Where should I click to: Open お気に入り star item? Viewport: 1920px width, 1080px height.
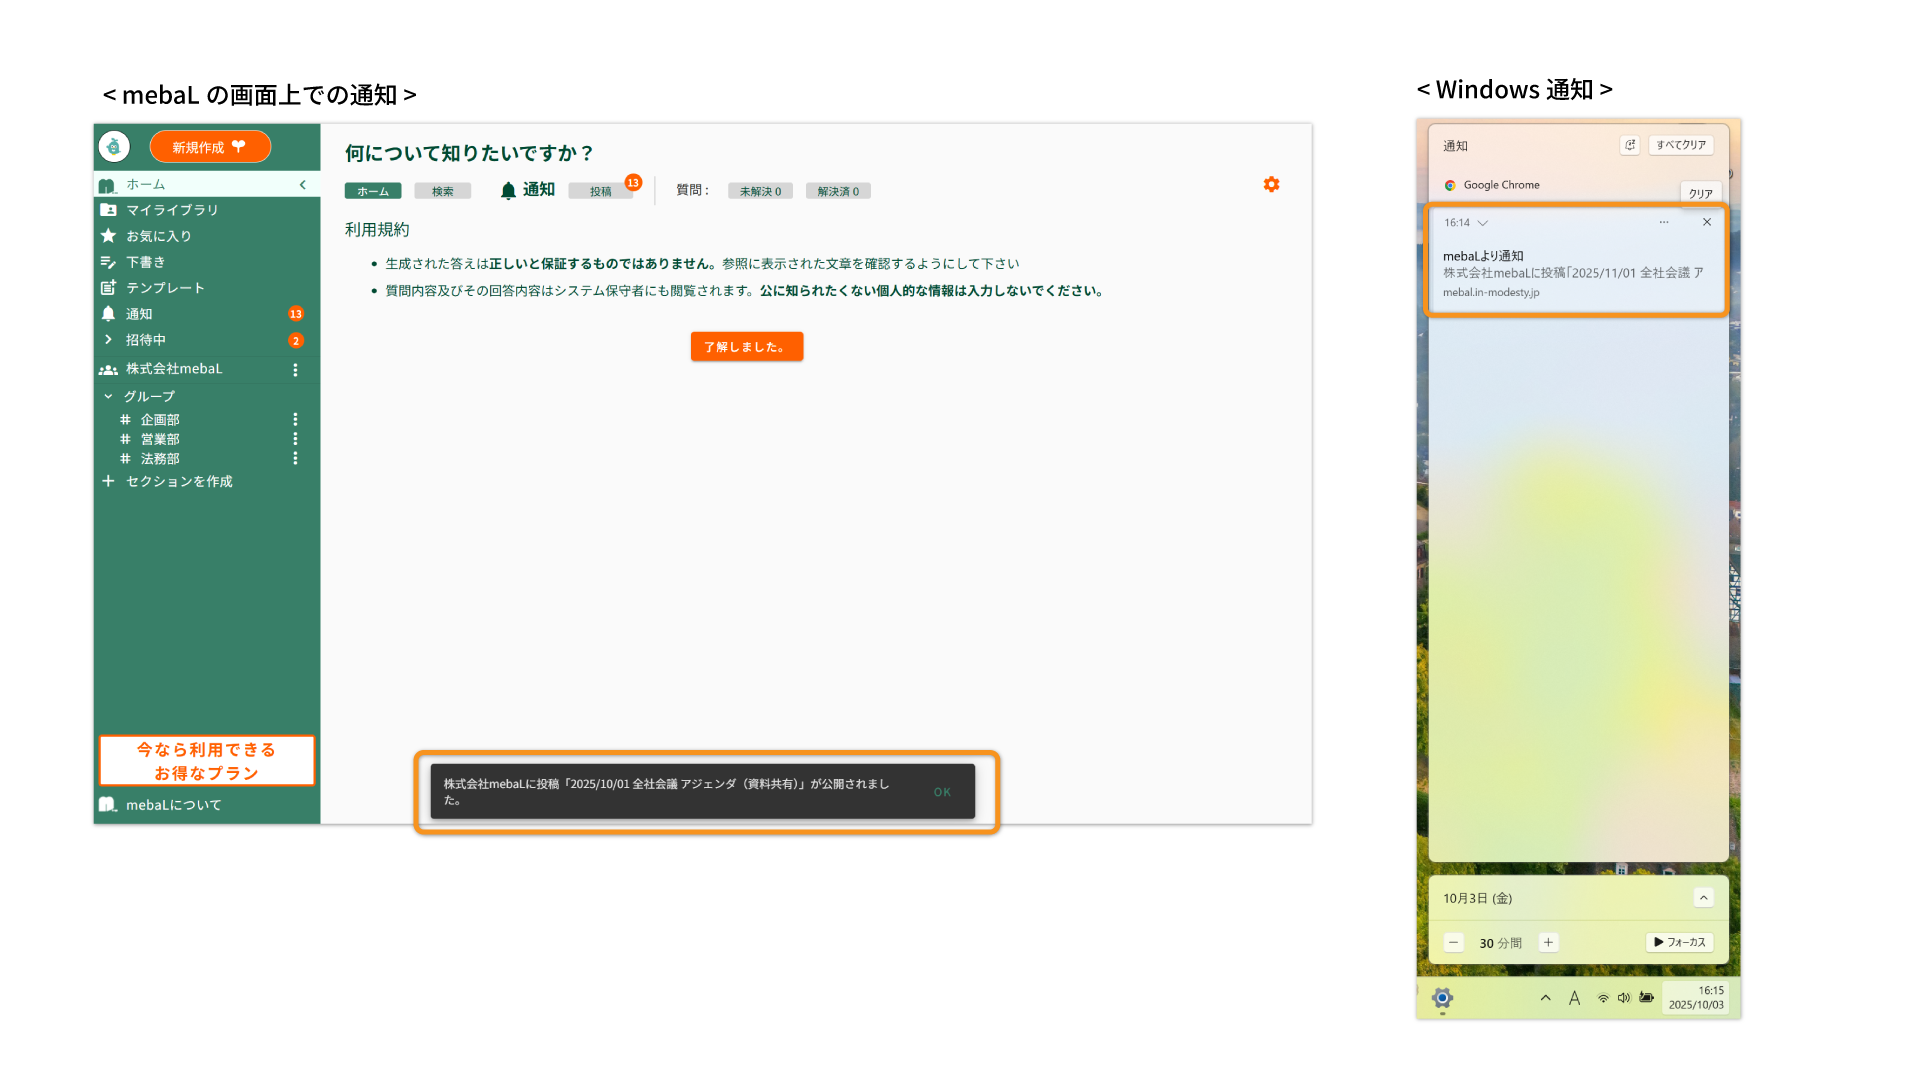point(158,236)
